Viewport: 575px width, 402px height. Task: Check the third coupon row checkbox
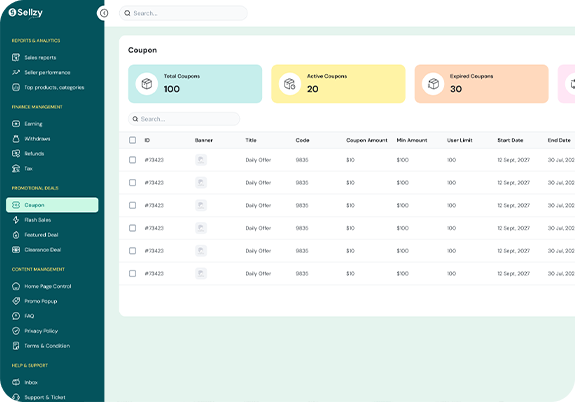pyautogui.click(x=132, y=205)
